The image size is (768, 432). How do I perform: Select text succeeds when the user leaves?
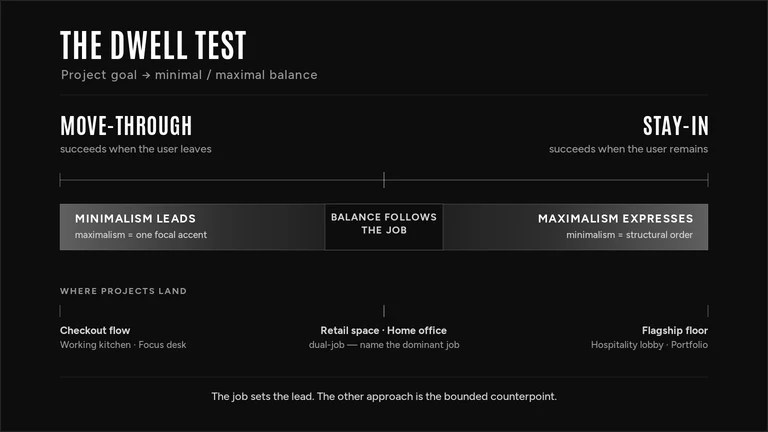pyautogui.click(x=136, y=149)
